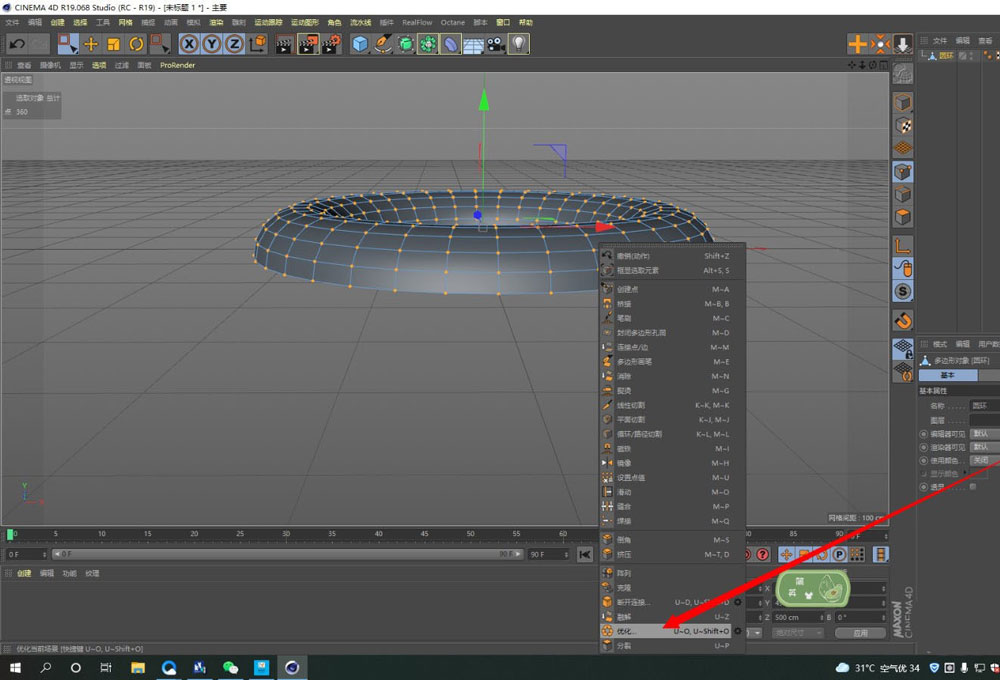The width and height of the screenshot is (1000, 680).
Task: Toggle the Y axis lock
Action: tap(211, 44)
